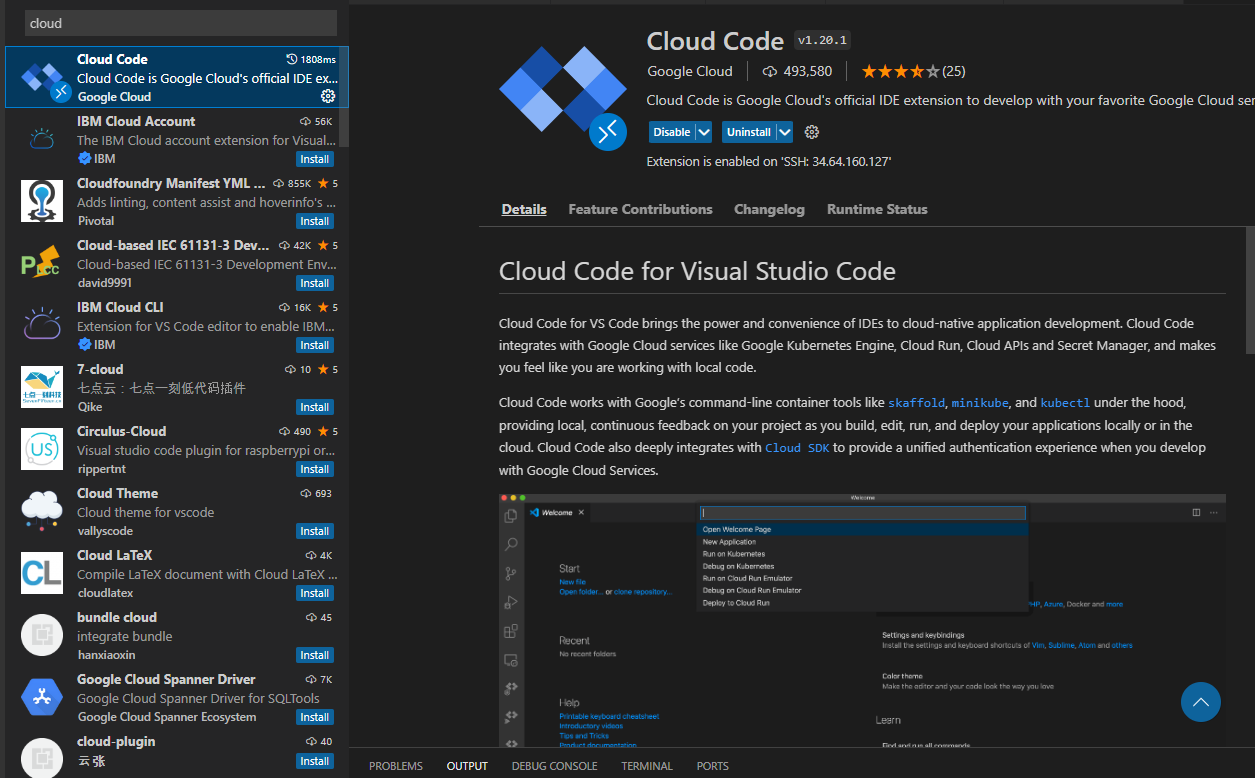1255x778 pixels.
Task: Open the TERMINAL panel tab
Action: tap(647, 766)
